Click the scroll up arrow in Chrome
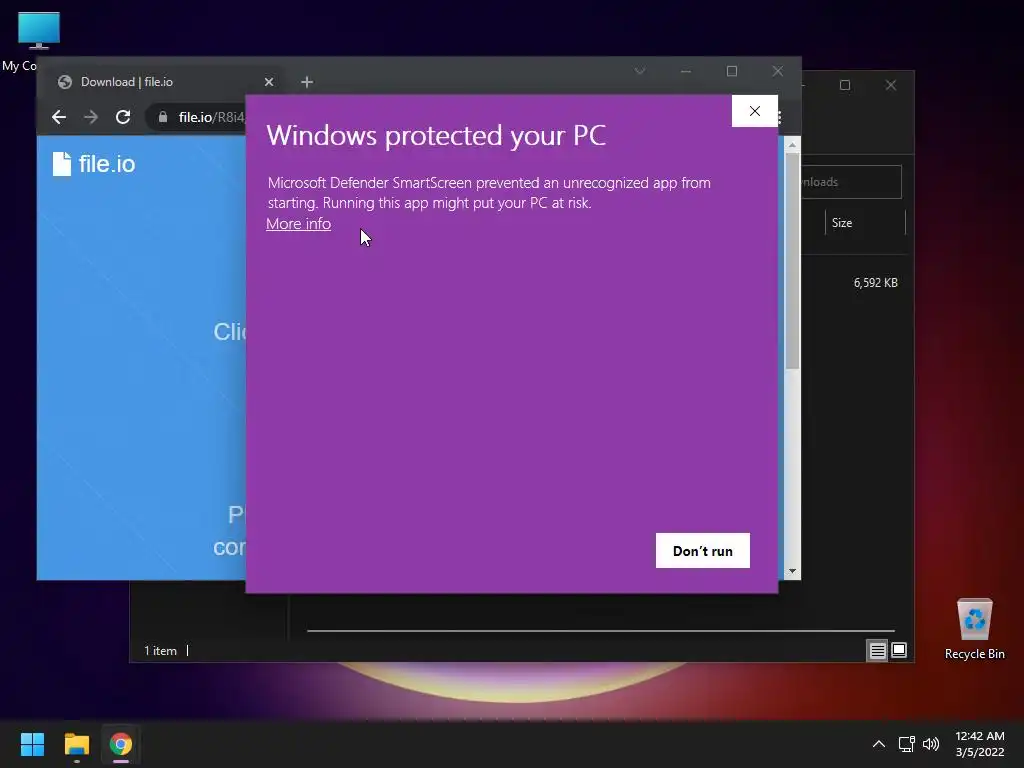The height and width of the screenshot is (768, 1024). point(792,144)
